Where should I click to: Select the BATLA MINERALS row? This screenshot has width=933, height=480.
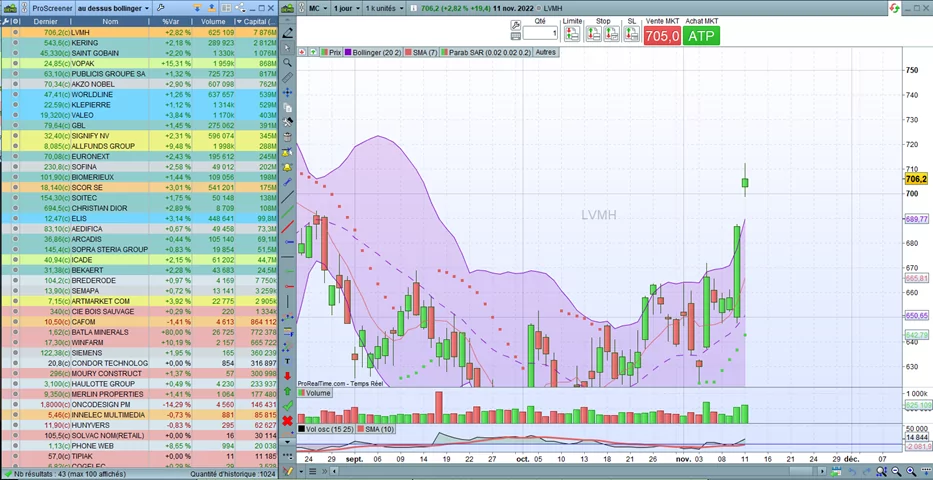click(x=139, y=332)
